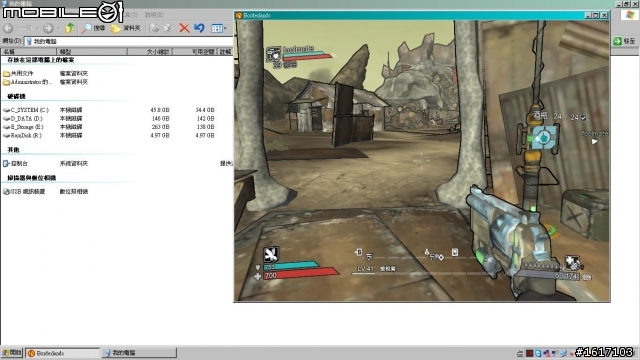
Task: Click the blue shield bar in game HUD
Action: tap(291, 266)
